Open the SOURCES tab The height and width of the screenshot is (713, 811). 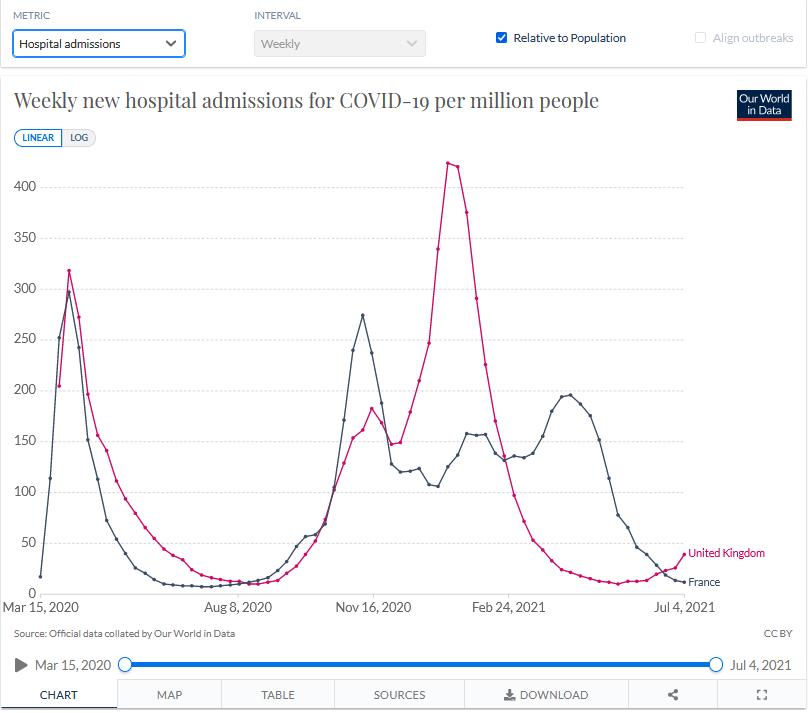point(399,695)
